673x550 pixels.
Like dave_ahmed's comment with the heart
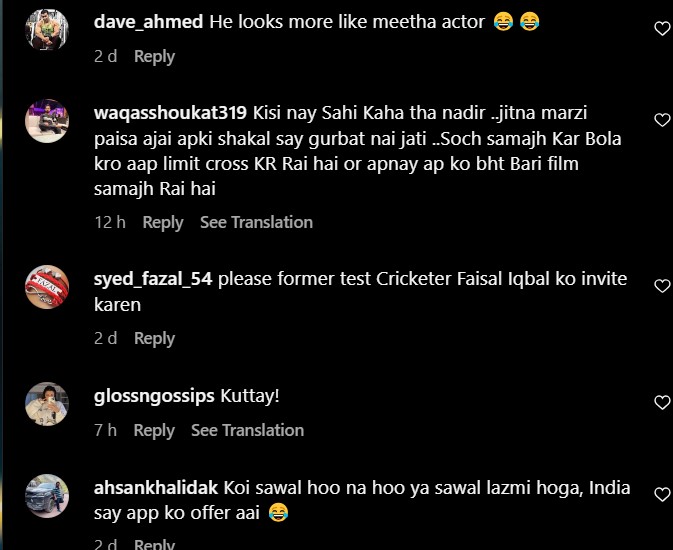pyautogui.click(x=661, y=29)
